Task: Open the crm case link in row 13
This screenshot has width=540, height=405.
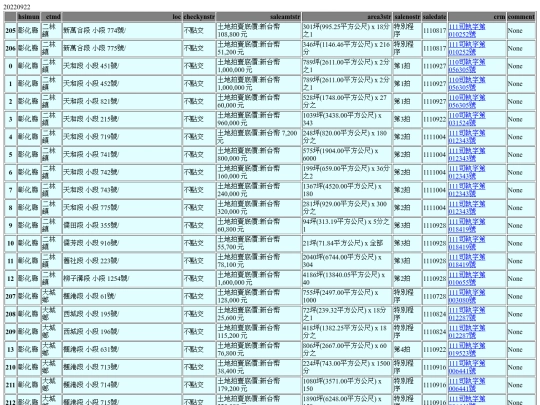Action: [x=467, y=350]
